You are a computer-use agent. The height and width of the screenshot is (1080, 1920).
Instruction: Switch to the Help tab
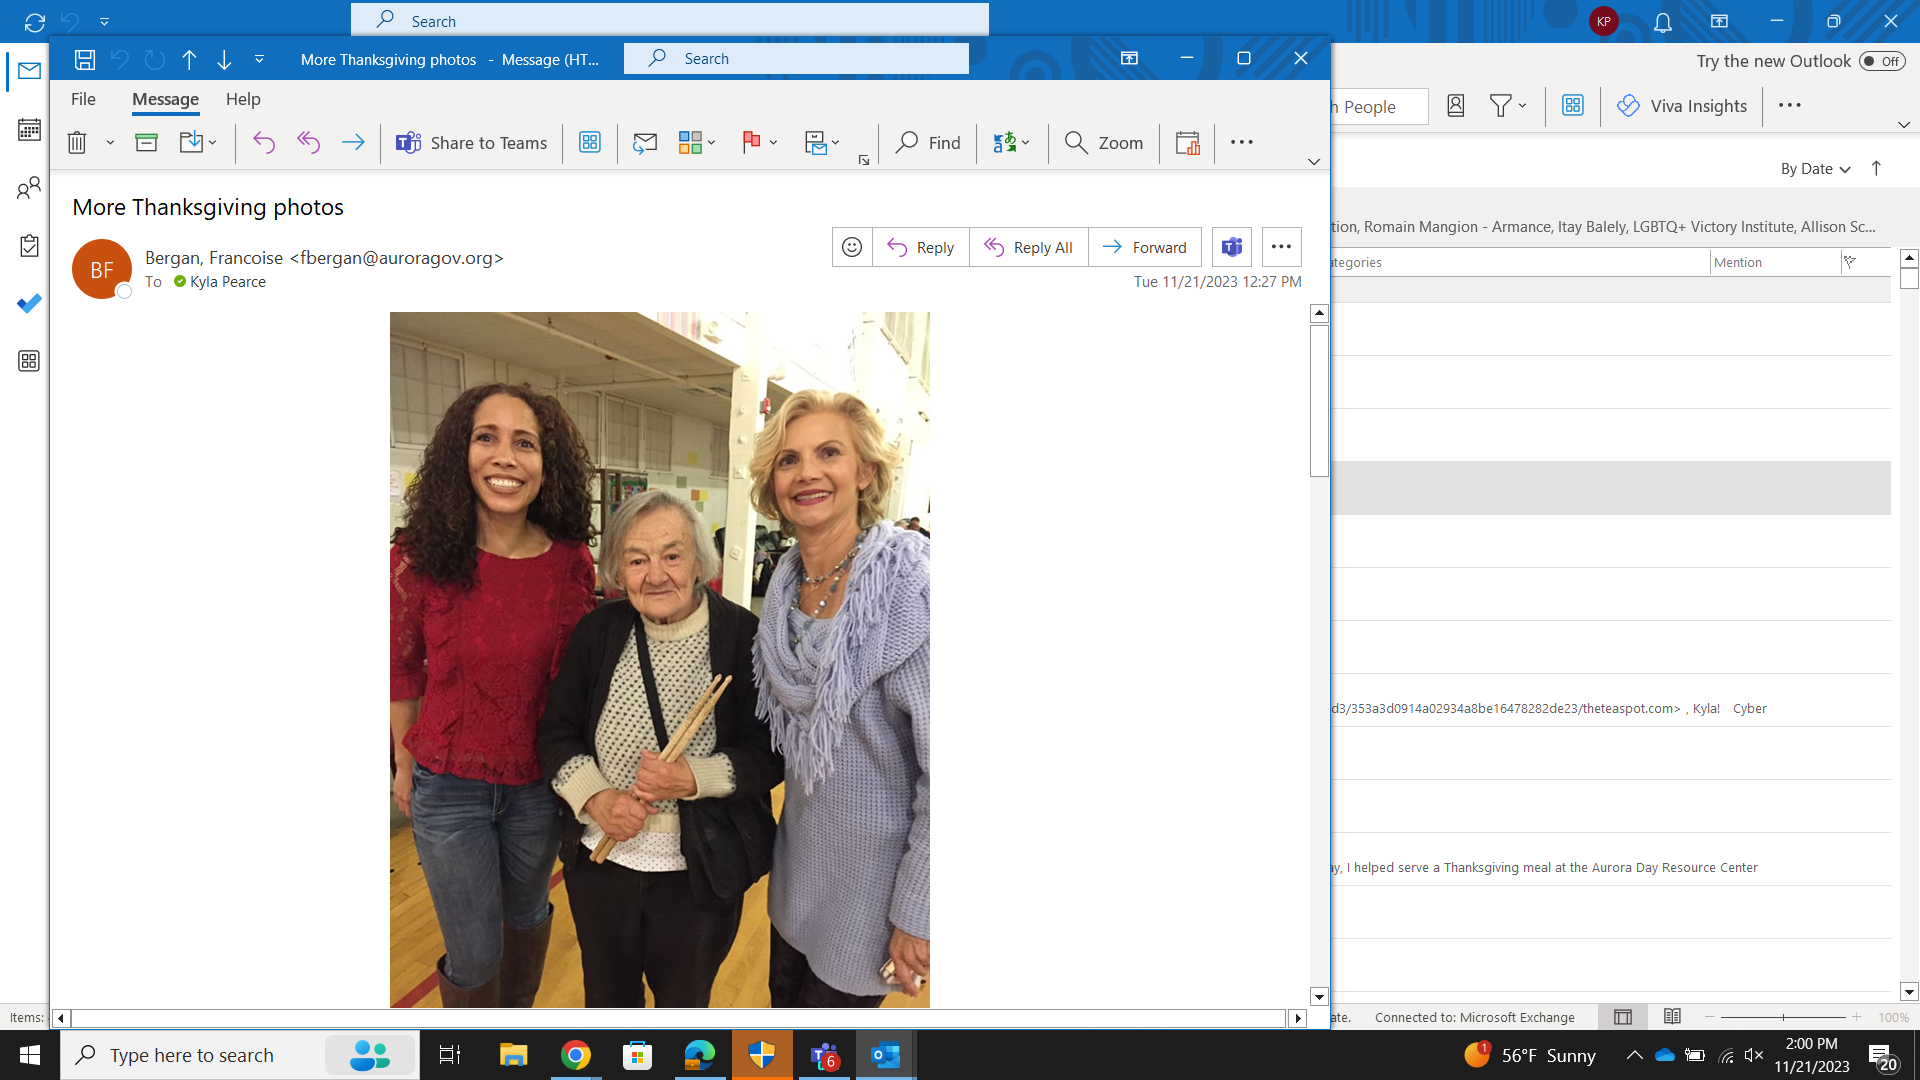242,99
